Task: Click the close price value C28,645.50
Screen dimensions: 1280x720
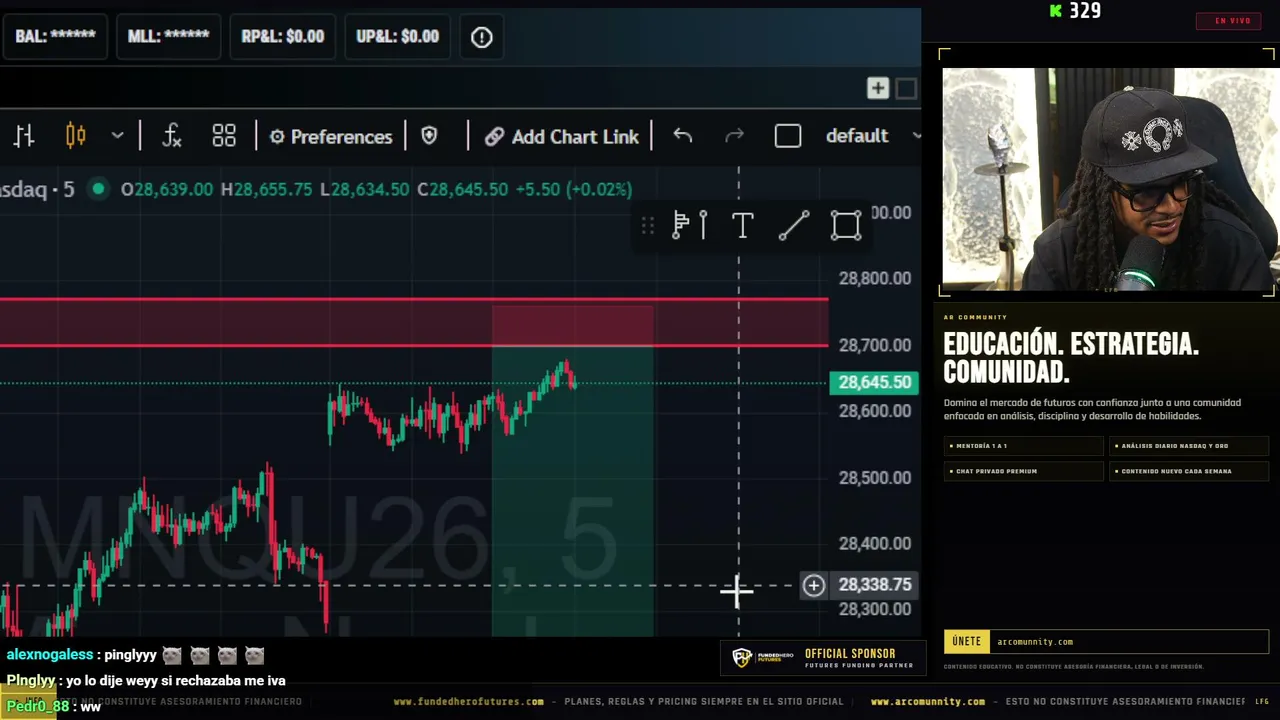Action: pos(462,190)
